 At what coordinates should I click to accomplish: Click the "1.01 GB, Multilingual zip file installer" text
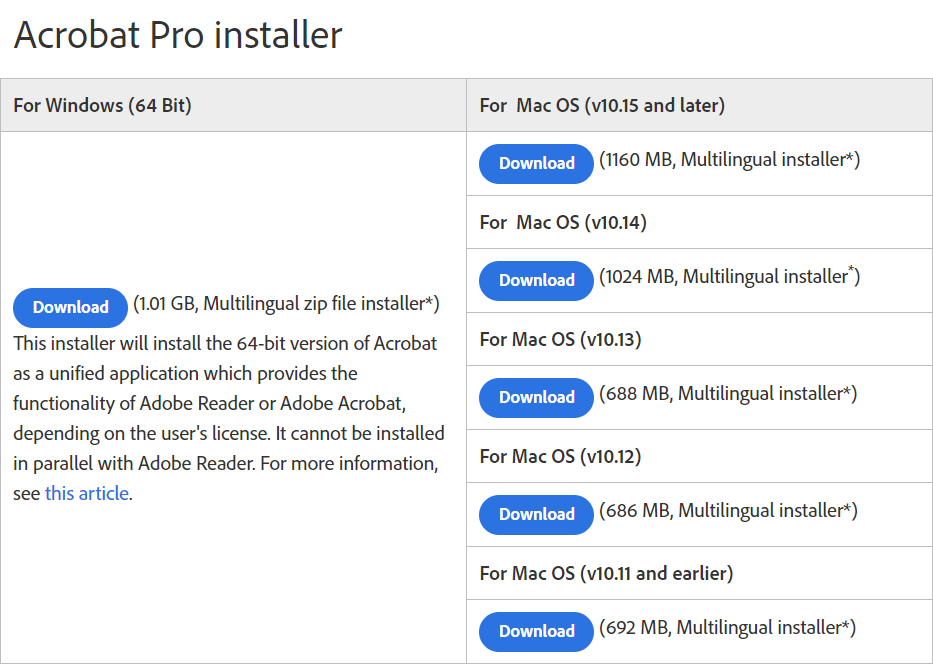(x=286, y=303)
